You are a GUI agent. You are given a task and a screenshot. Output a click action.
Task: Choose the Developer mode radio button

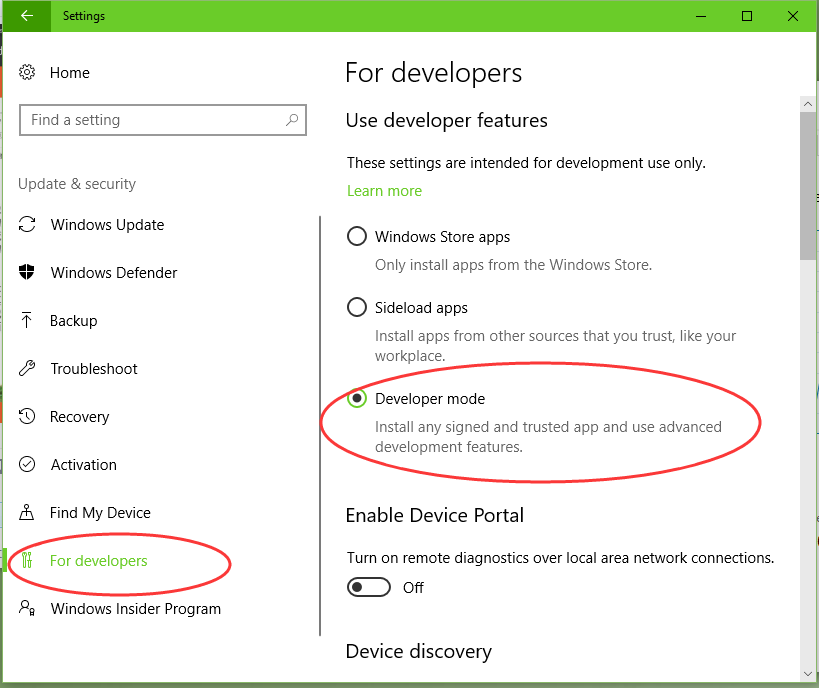(x=356, y=399)
